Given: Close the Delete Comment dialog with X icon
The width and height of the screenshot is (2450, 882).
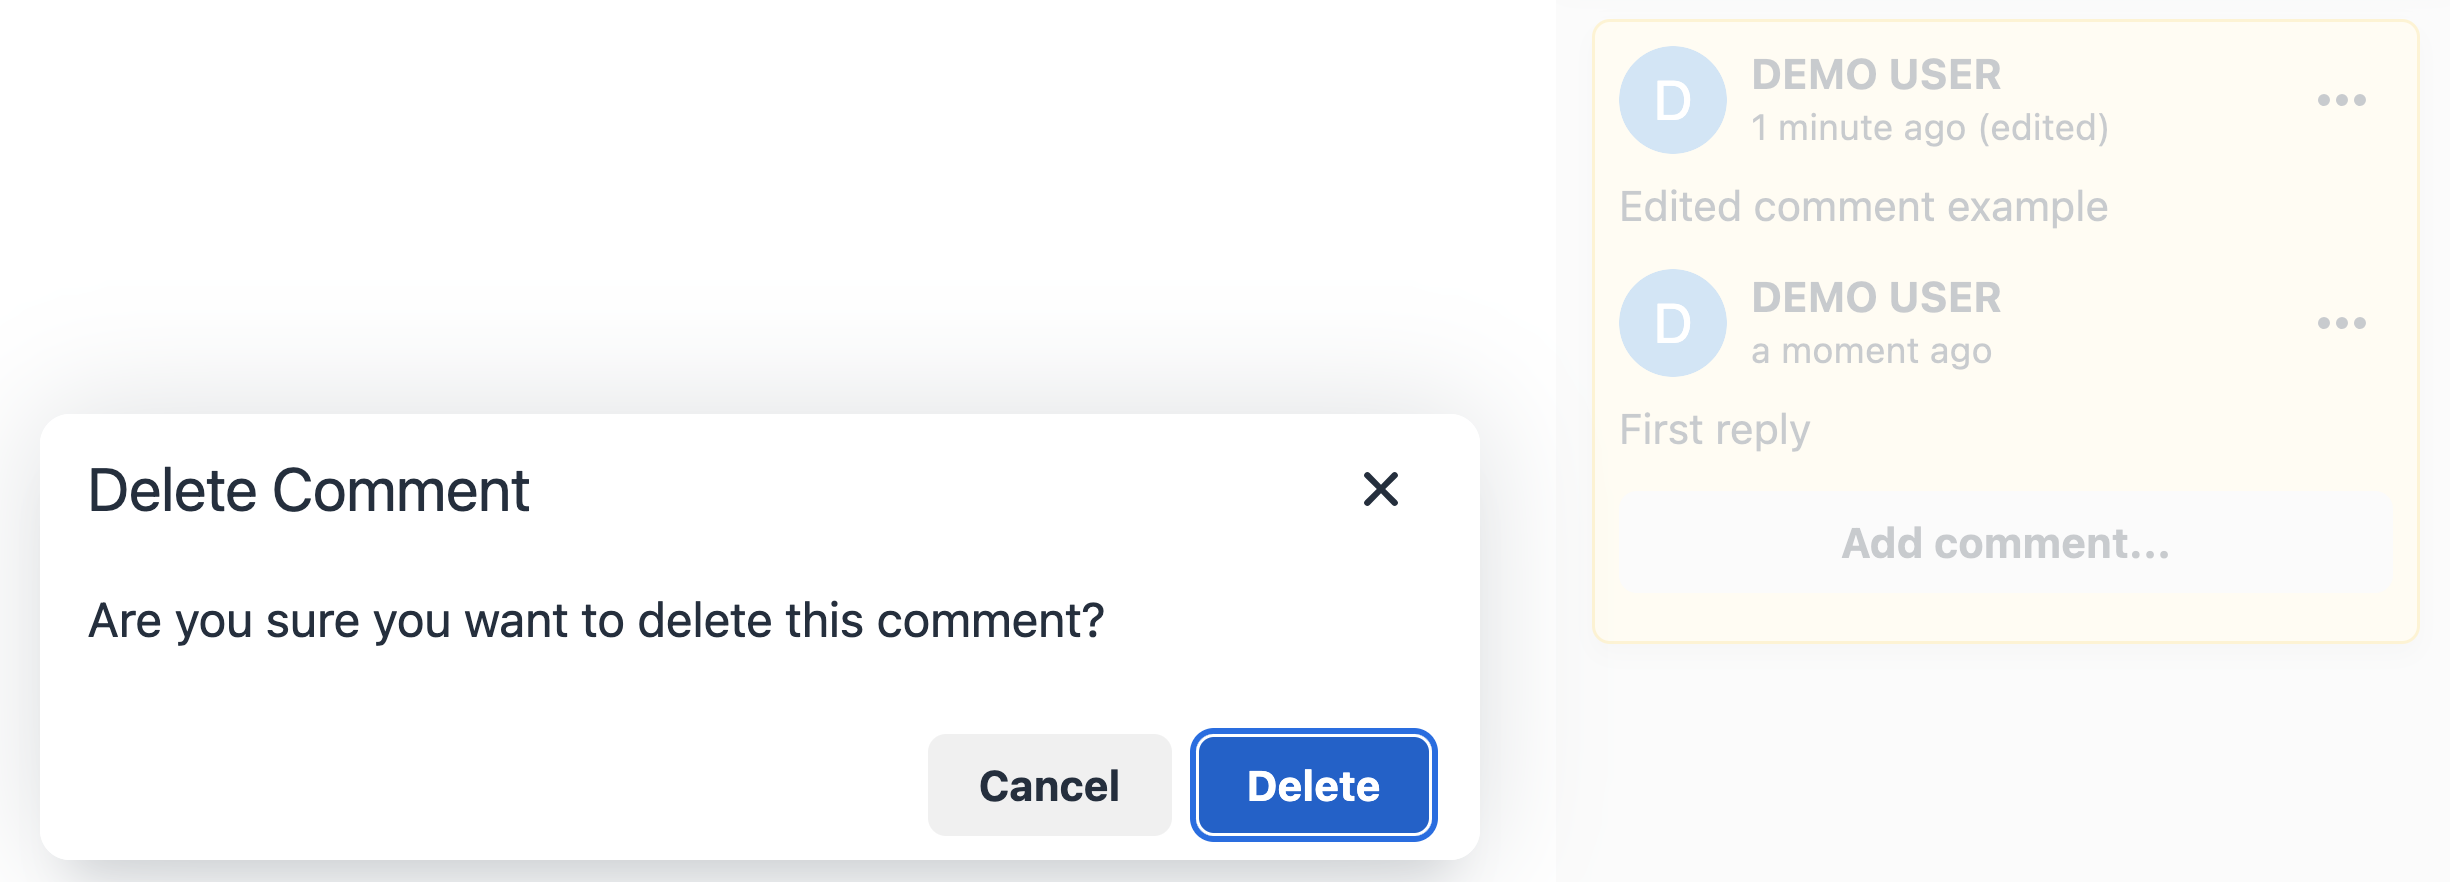Looking at the screenshot, I should tap(1381, 490).
